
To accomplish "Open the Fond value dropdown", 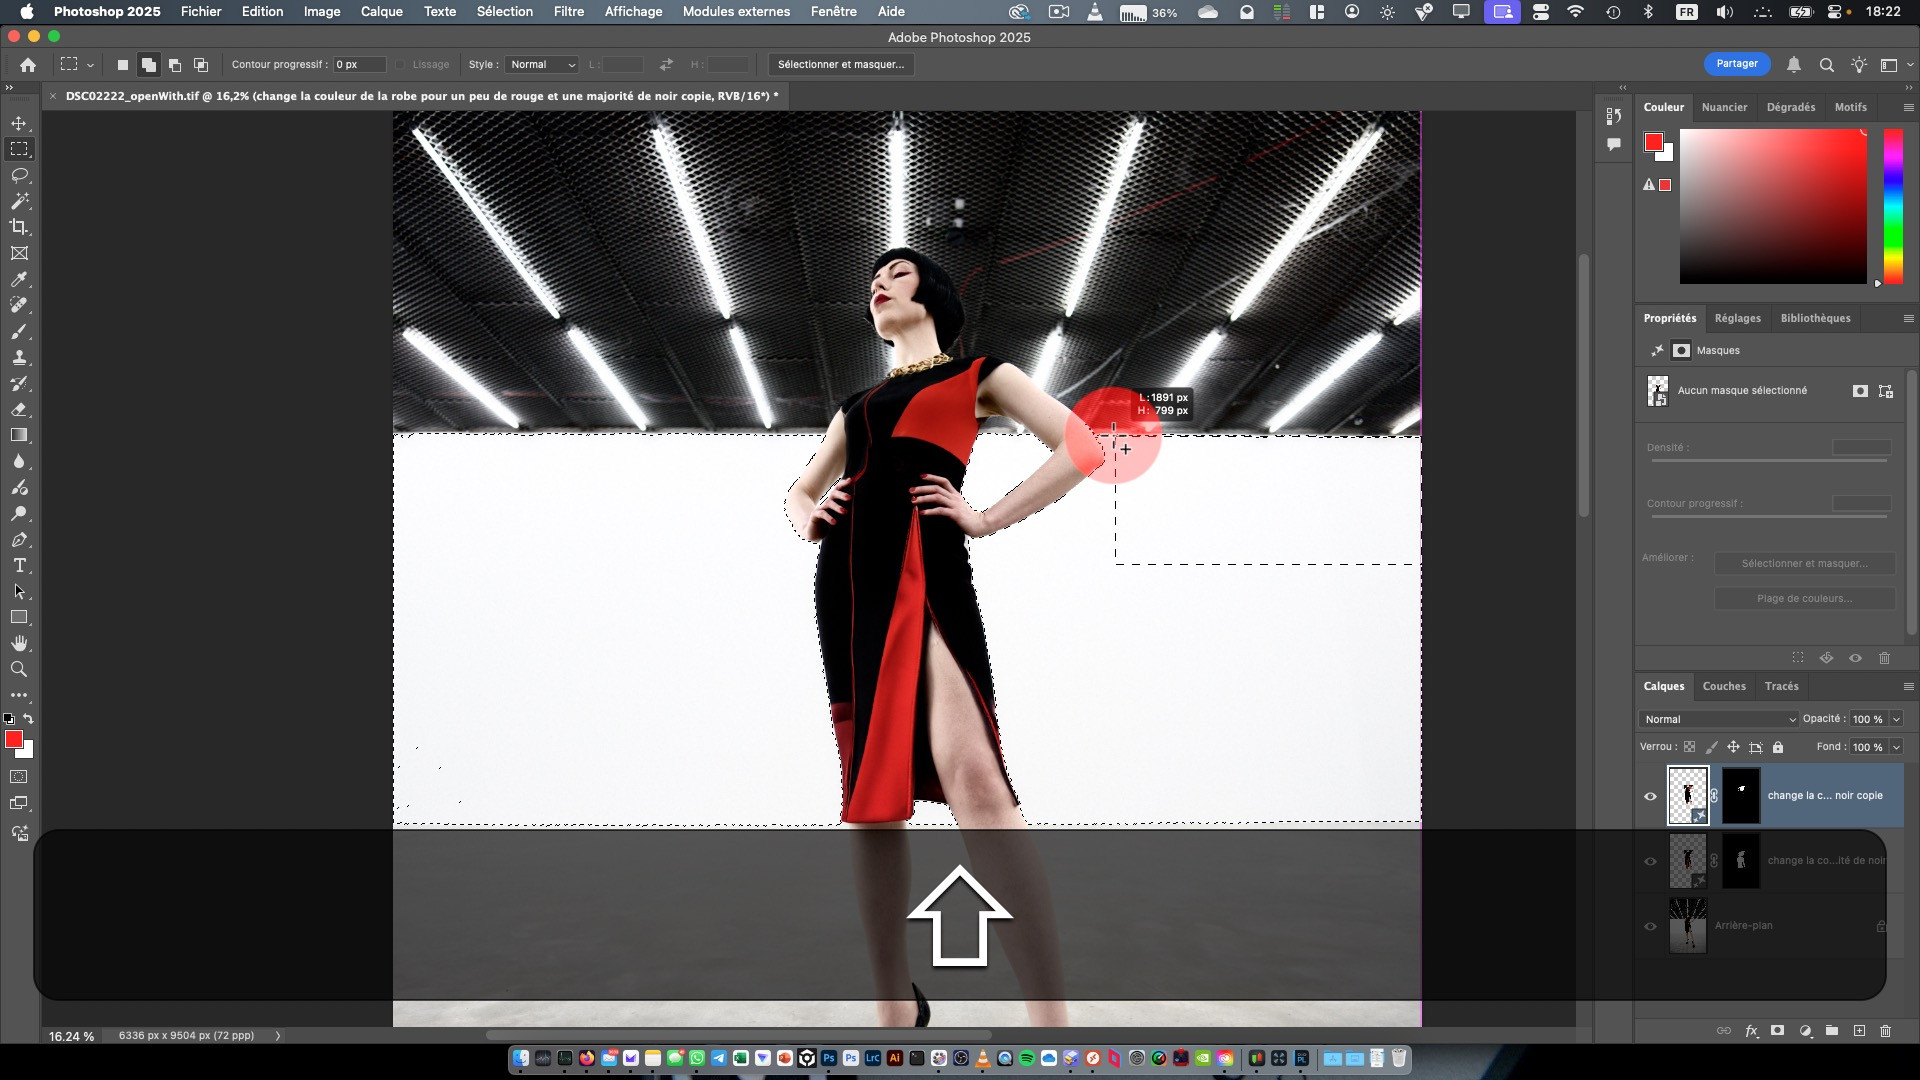I will pyautogui.click(x=1896, y=747).
